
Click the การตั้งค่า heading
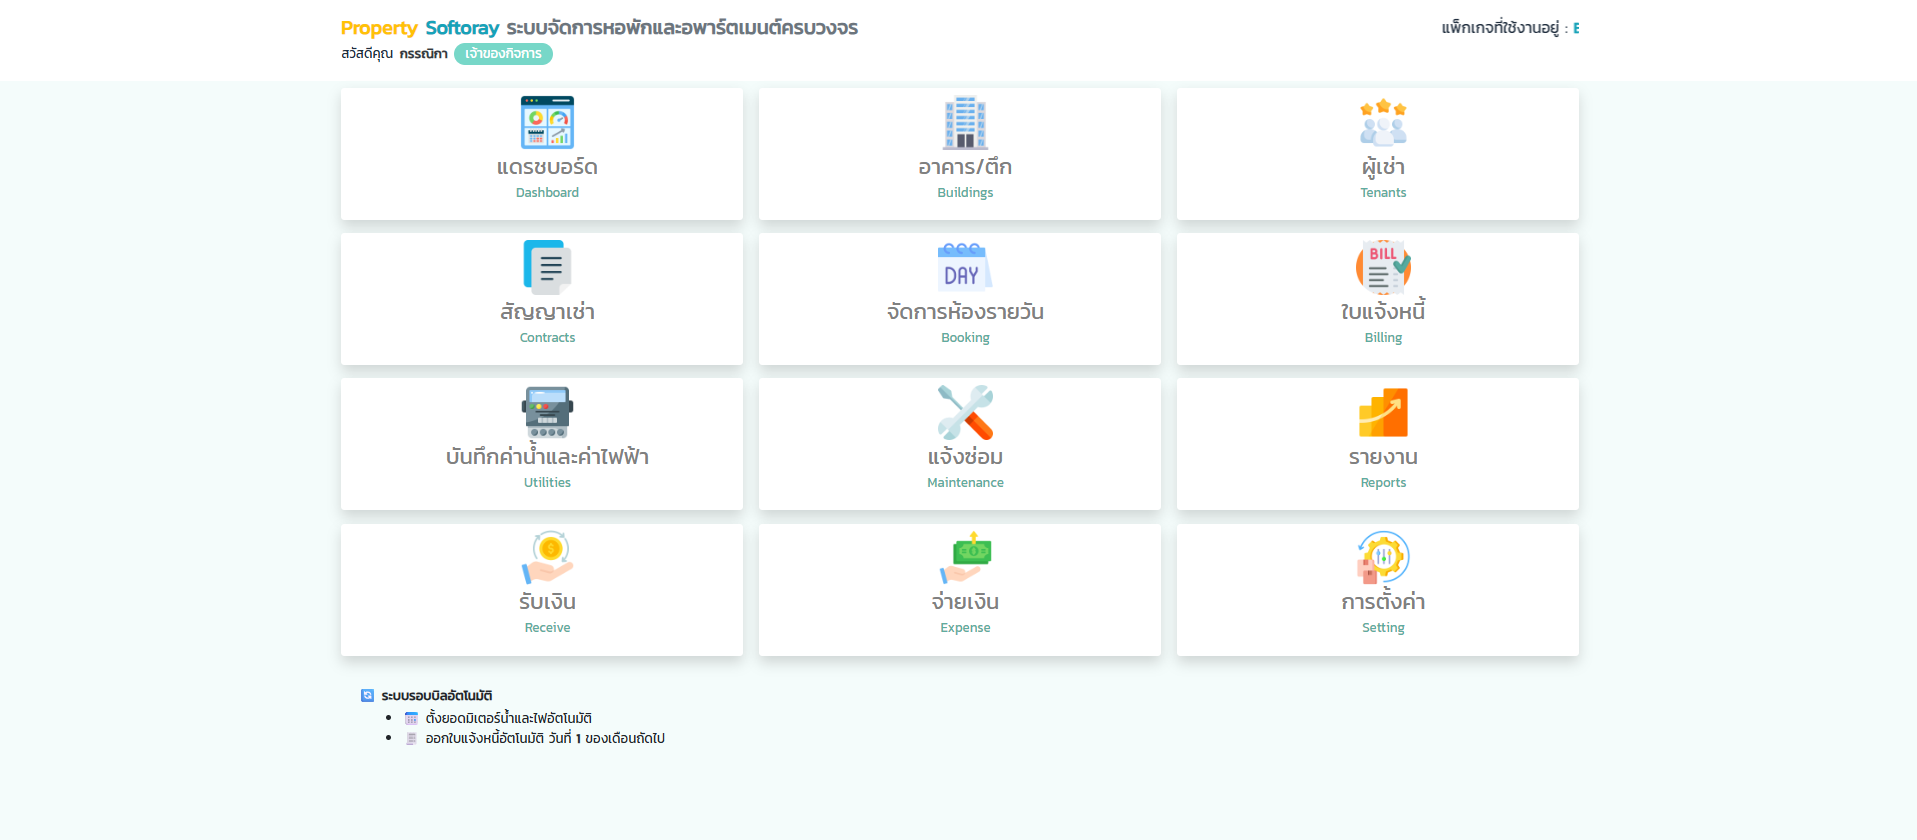(x=1383, y=601)
